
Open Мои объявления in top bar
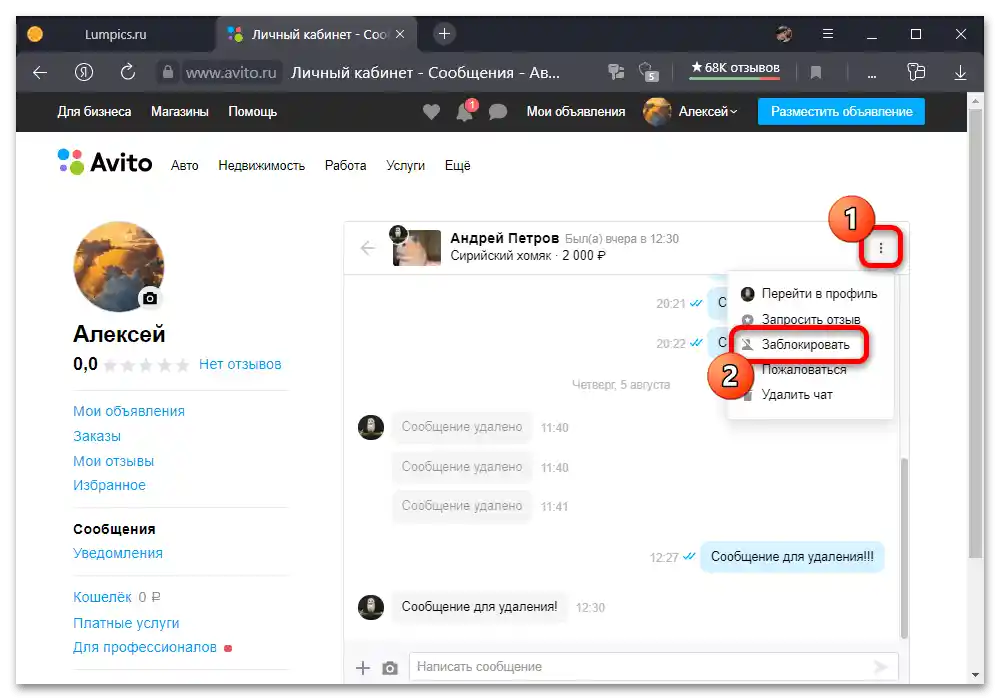tap(576, 112)
